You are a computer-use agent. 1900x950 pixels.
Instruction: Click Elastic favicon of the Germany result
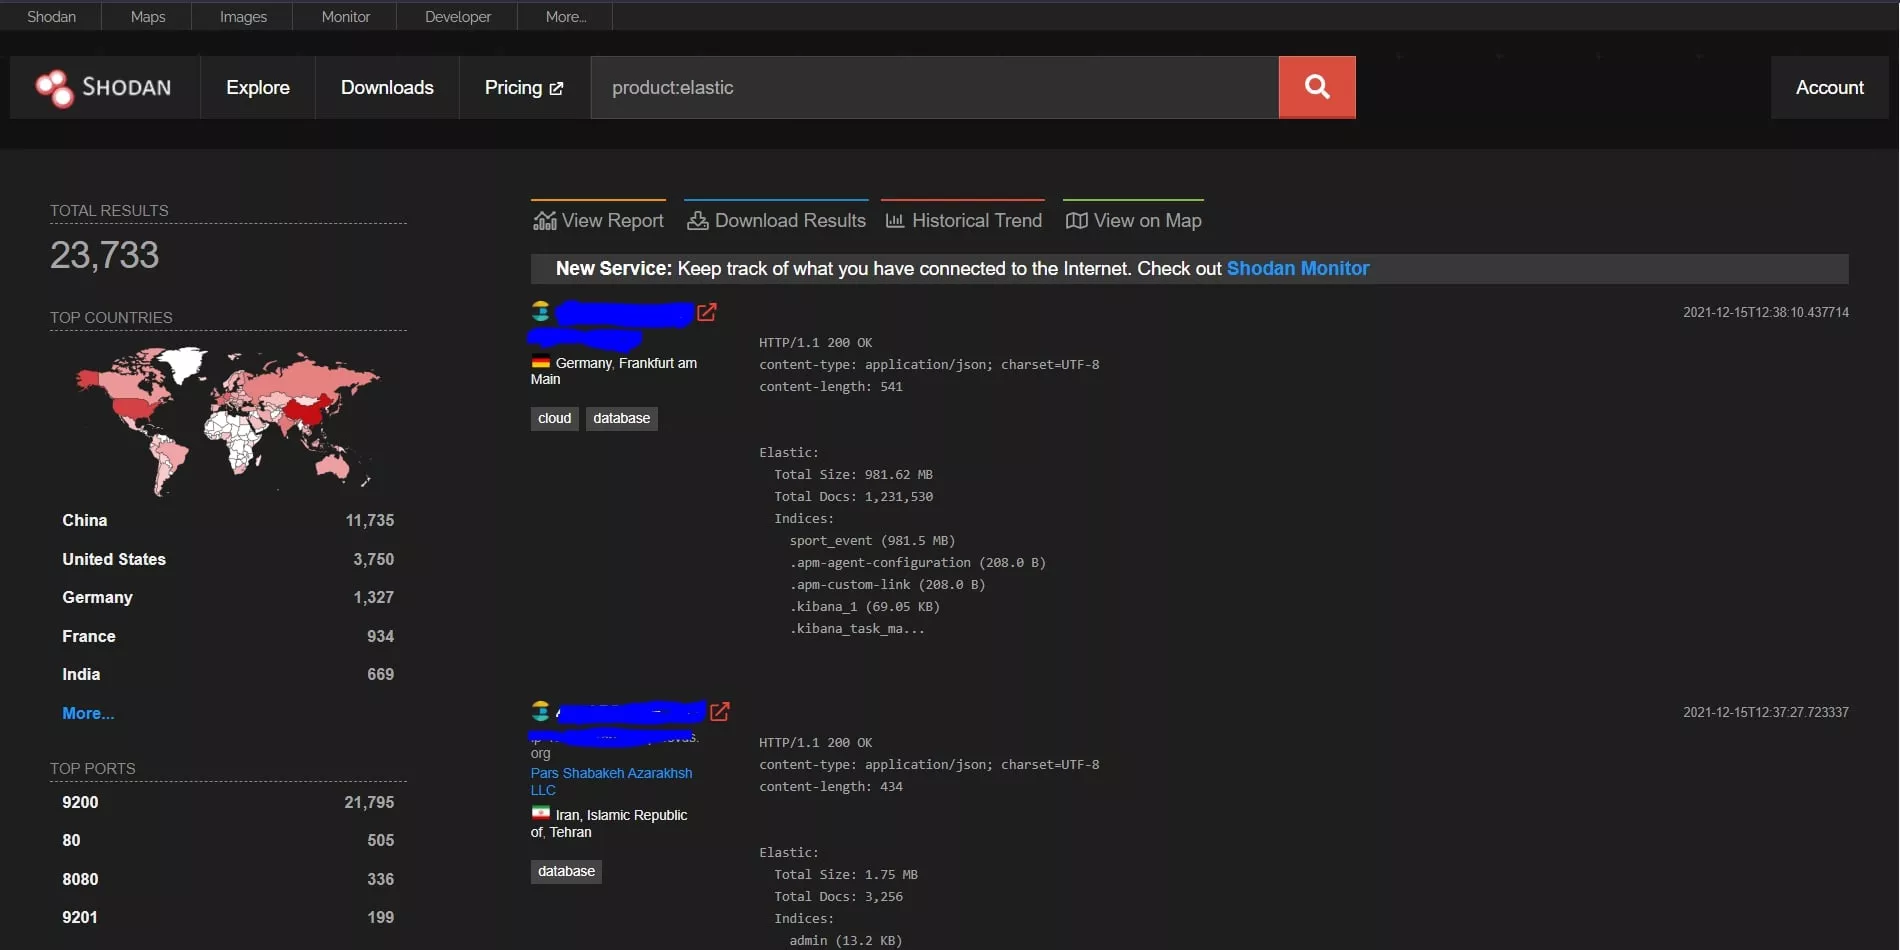pyautogui.click(x=541, y=311)
